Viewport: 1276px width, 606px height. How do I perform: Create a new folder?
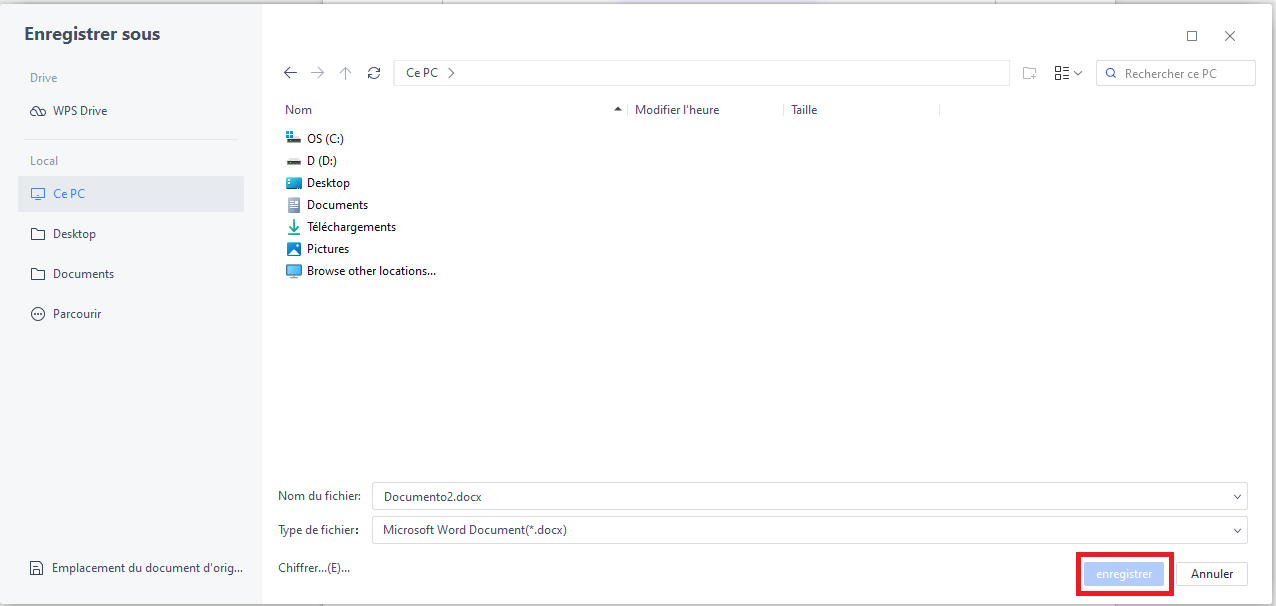click(1030, 73)
